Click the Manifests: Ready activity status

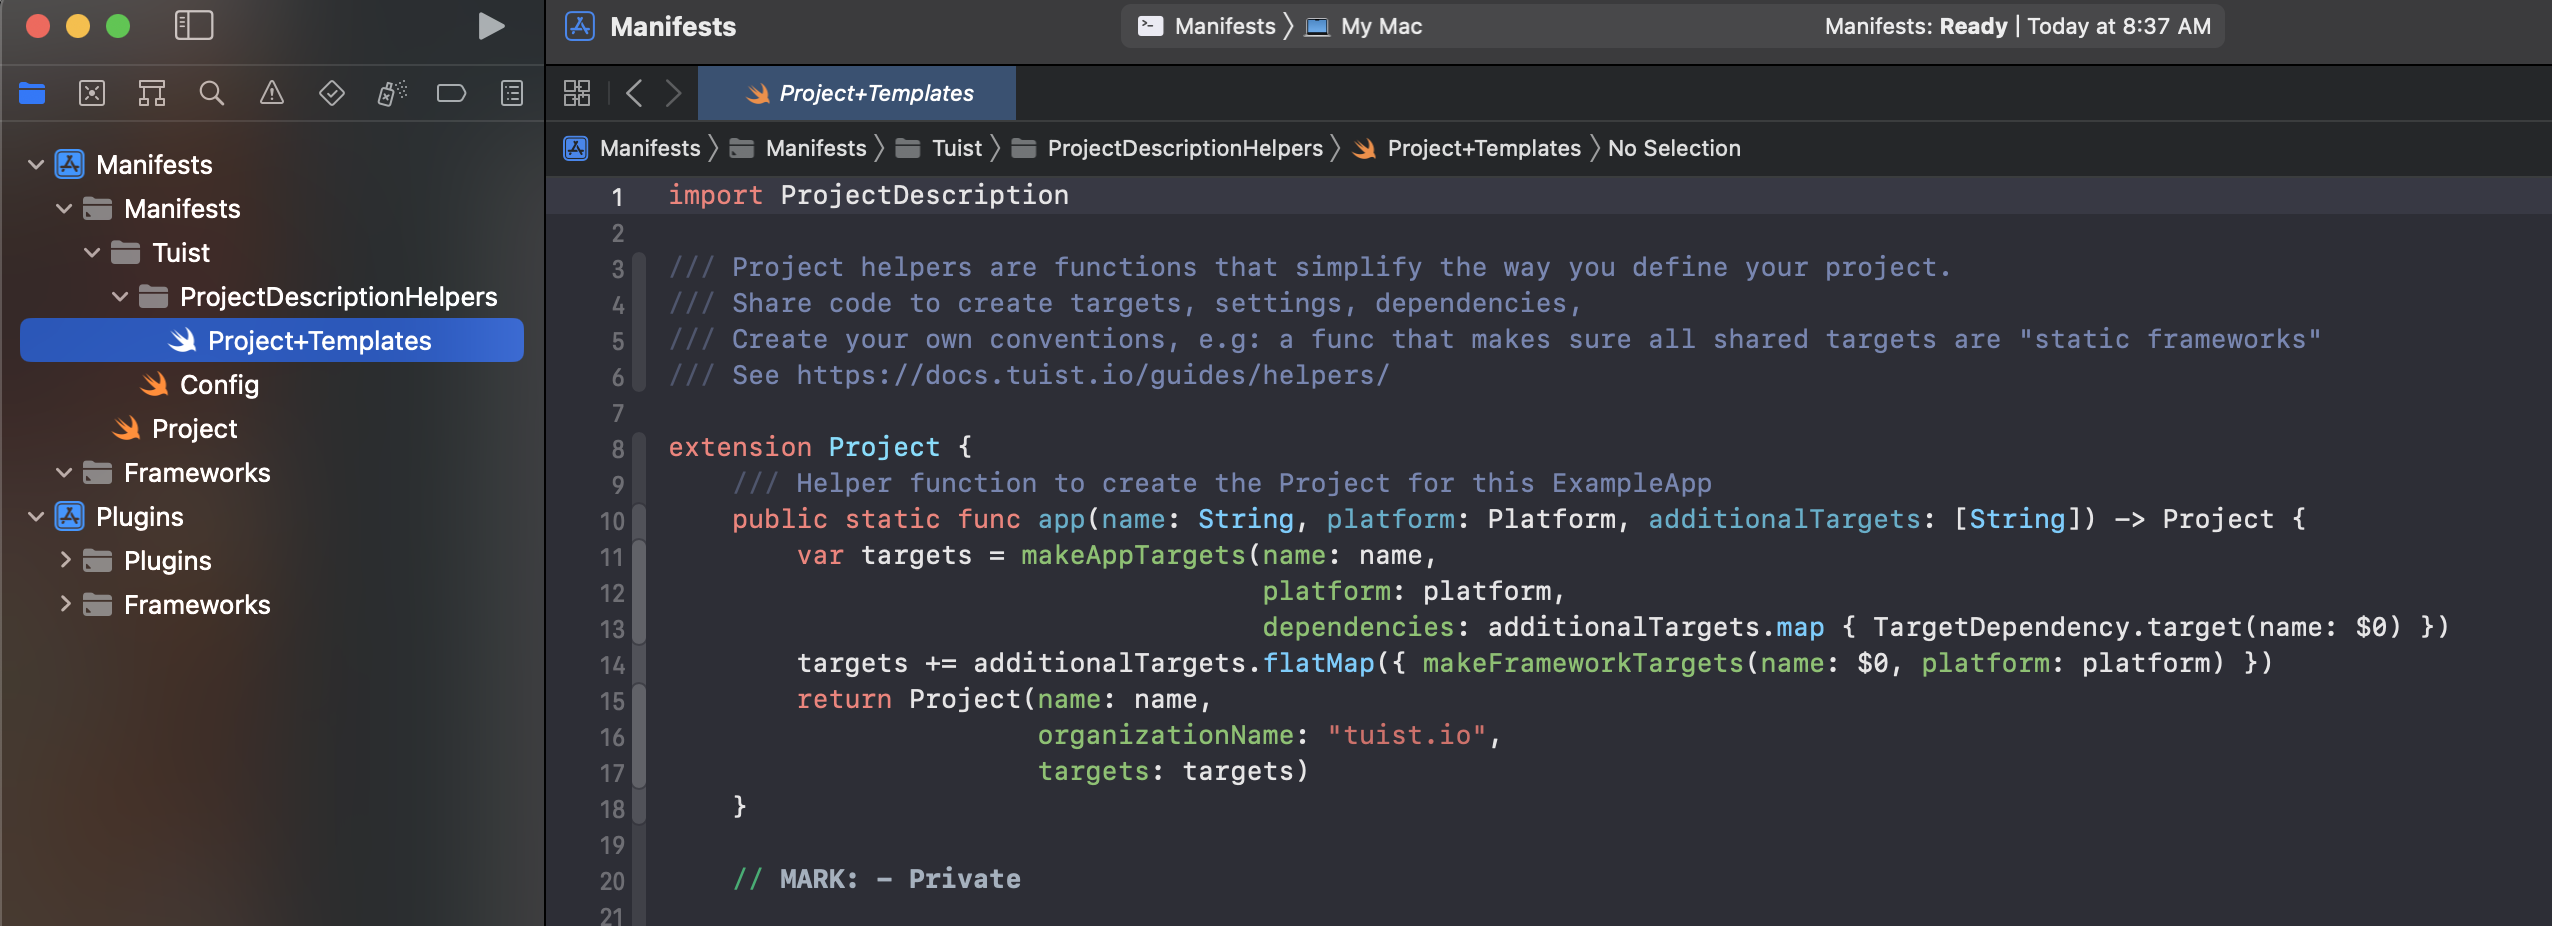click(2017, 26)
